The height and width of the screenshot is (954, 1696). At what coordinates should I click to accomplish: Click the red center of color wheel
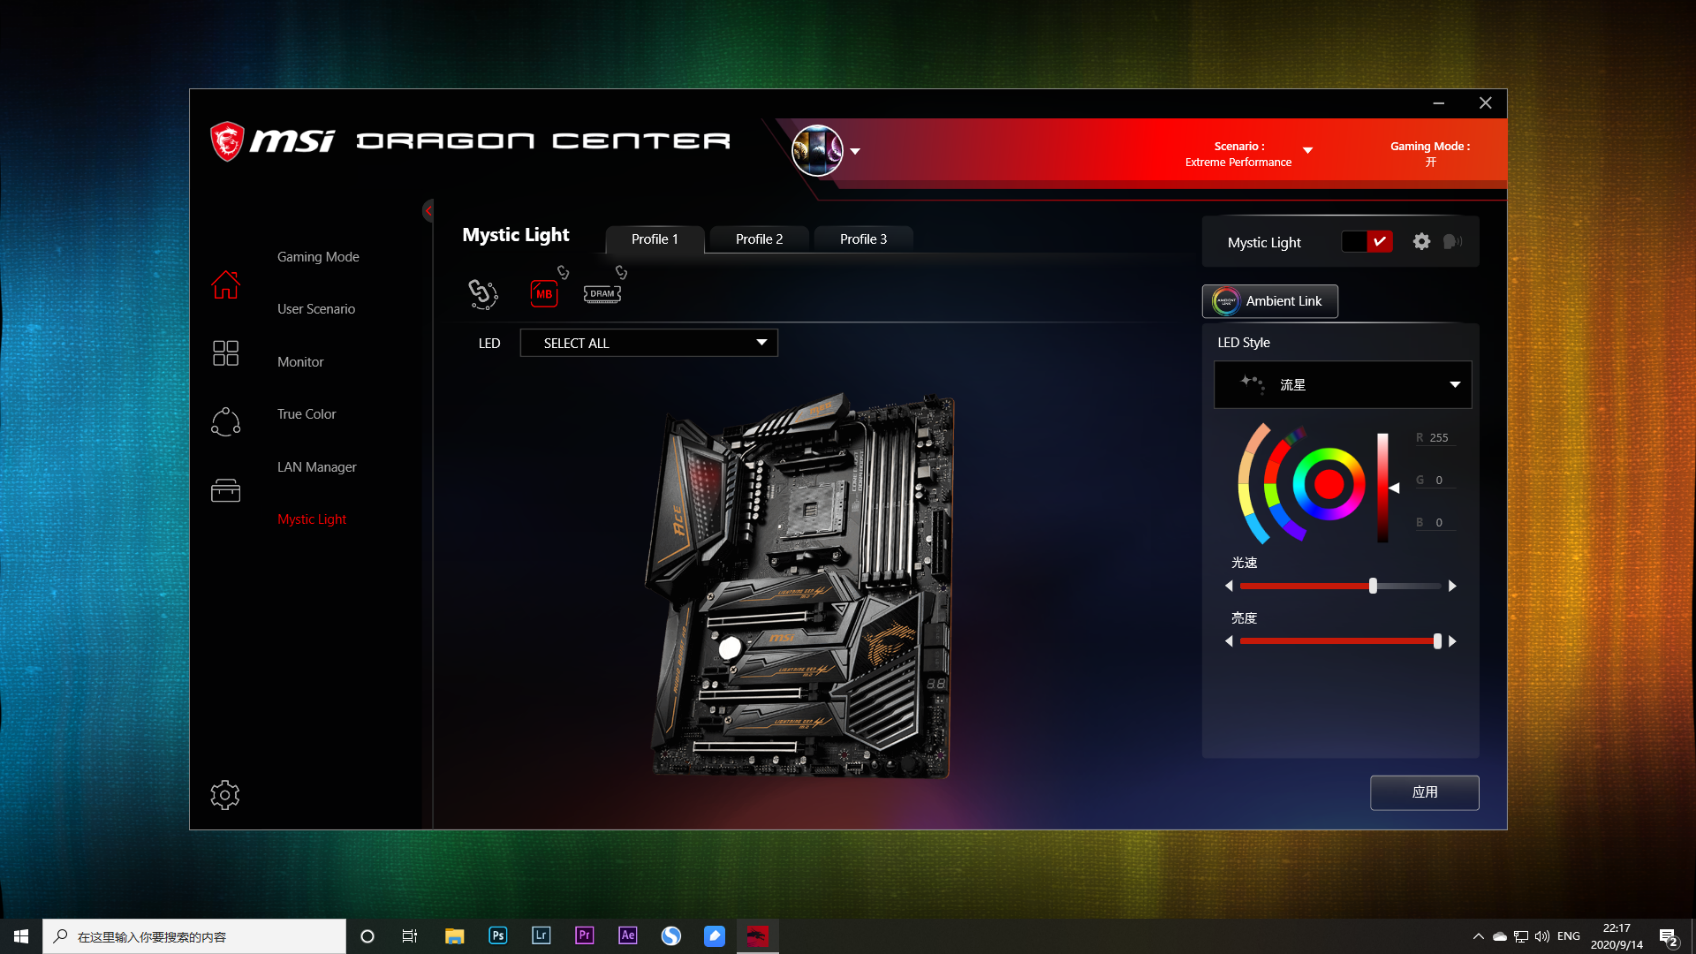tap(1329, 484)
